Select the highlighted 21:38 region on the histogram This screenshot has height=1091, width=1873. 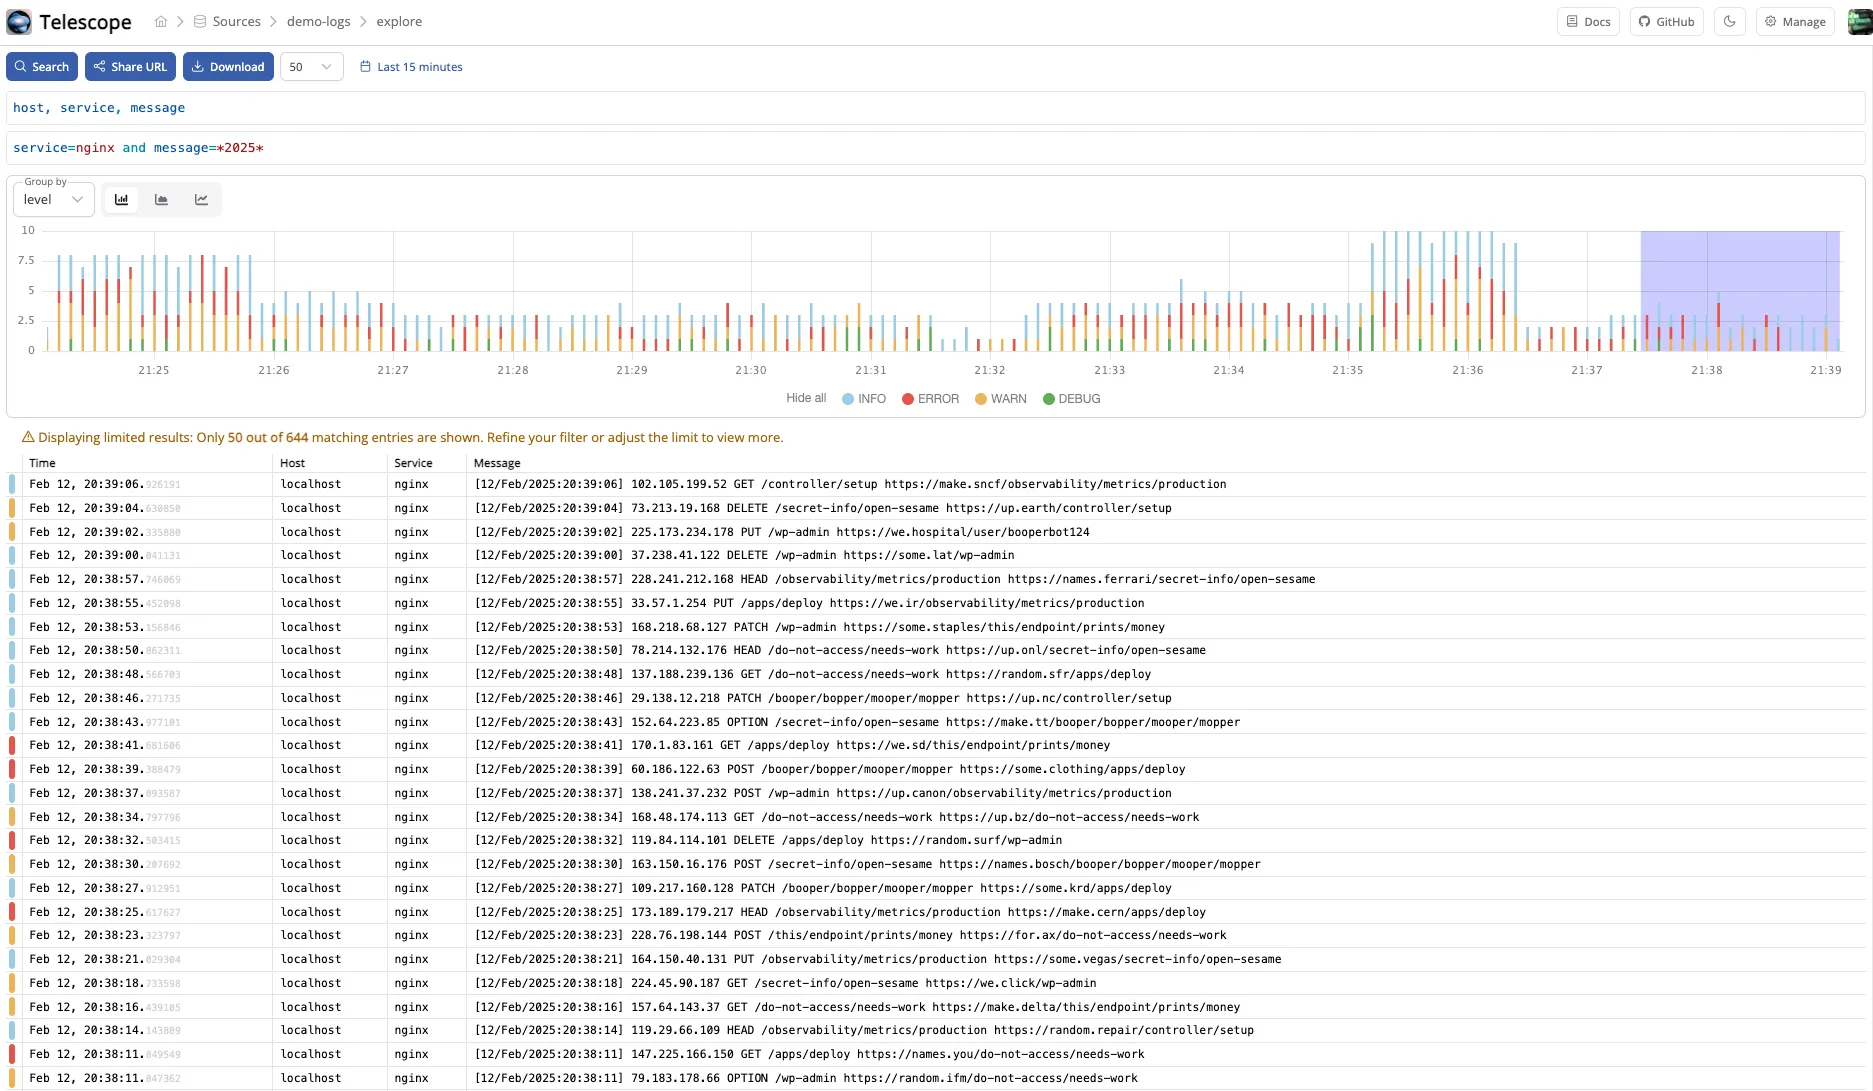click(1740, 290)
